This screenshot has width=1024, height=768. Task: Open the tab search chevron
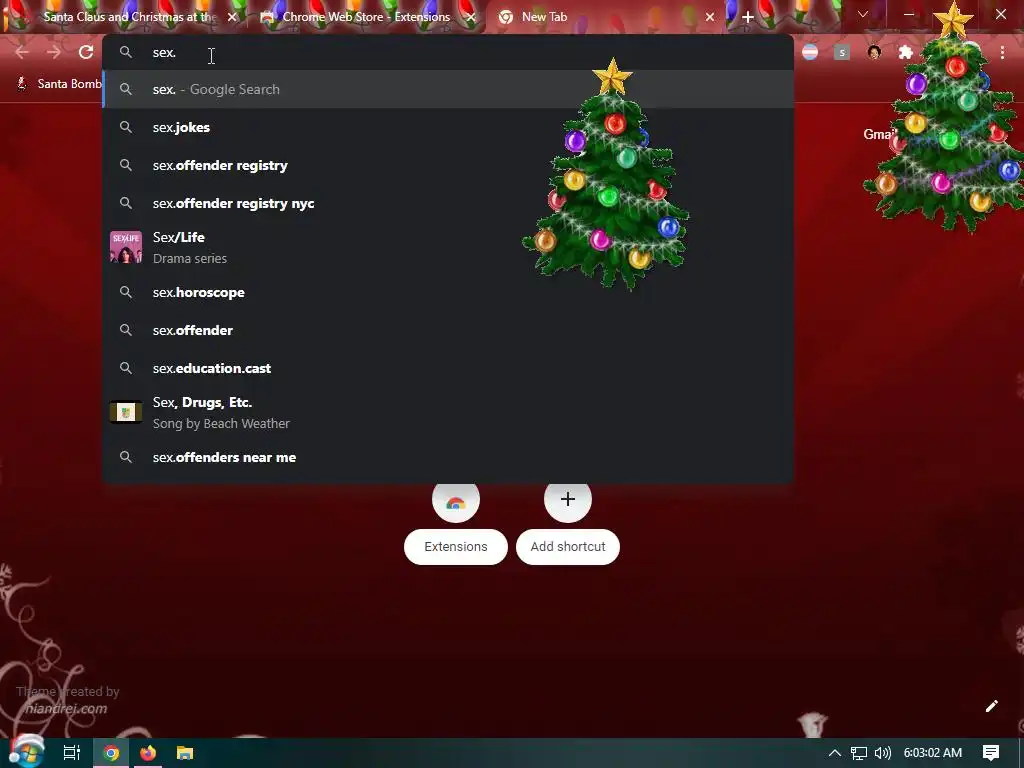pos(863,14)
